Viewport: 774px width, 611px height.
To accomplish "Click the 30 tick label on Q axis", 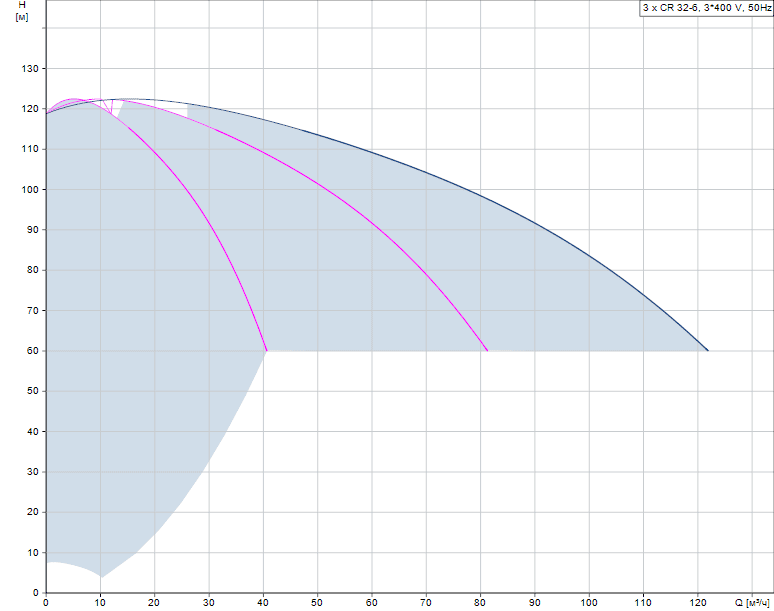I will tap(208, 603).
